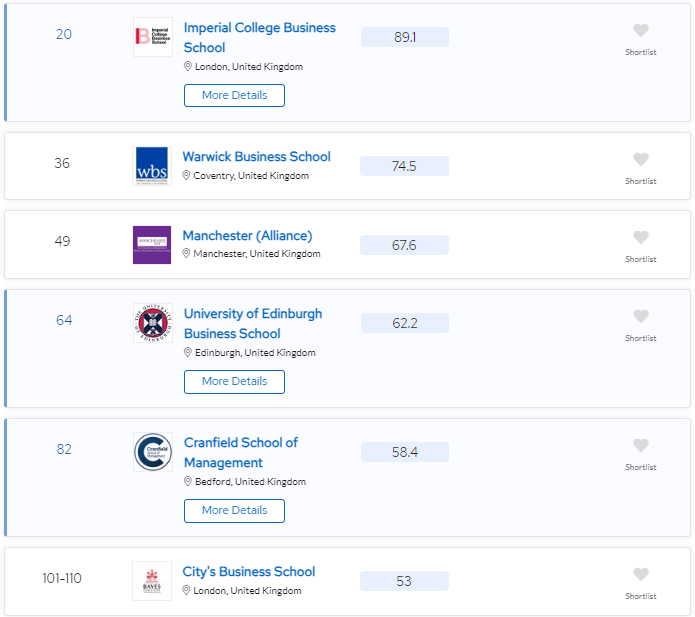Click the purple Manchester logo

pos(152,244)
